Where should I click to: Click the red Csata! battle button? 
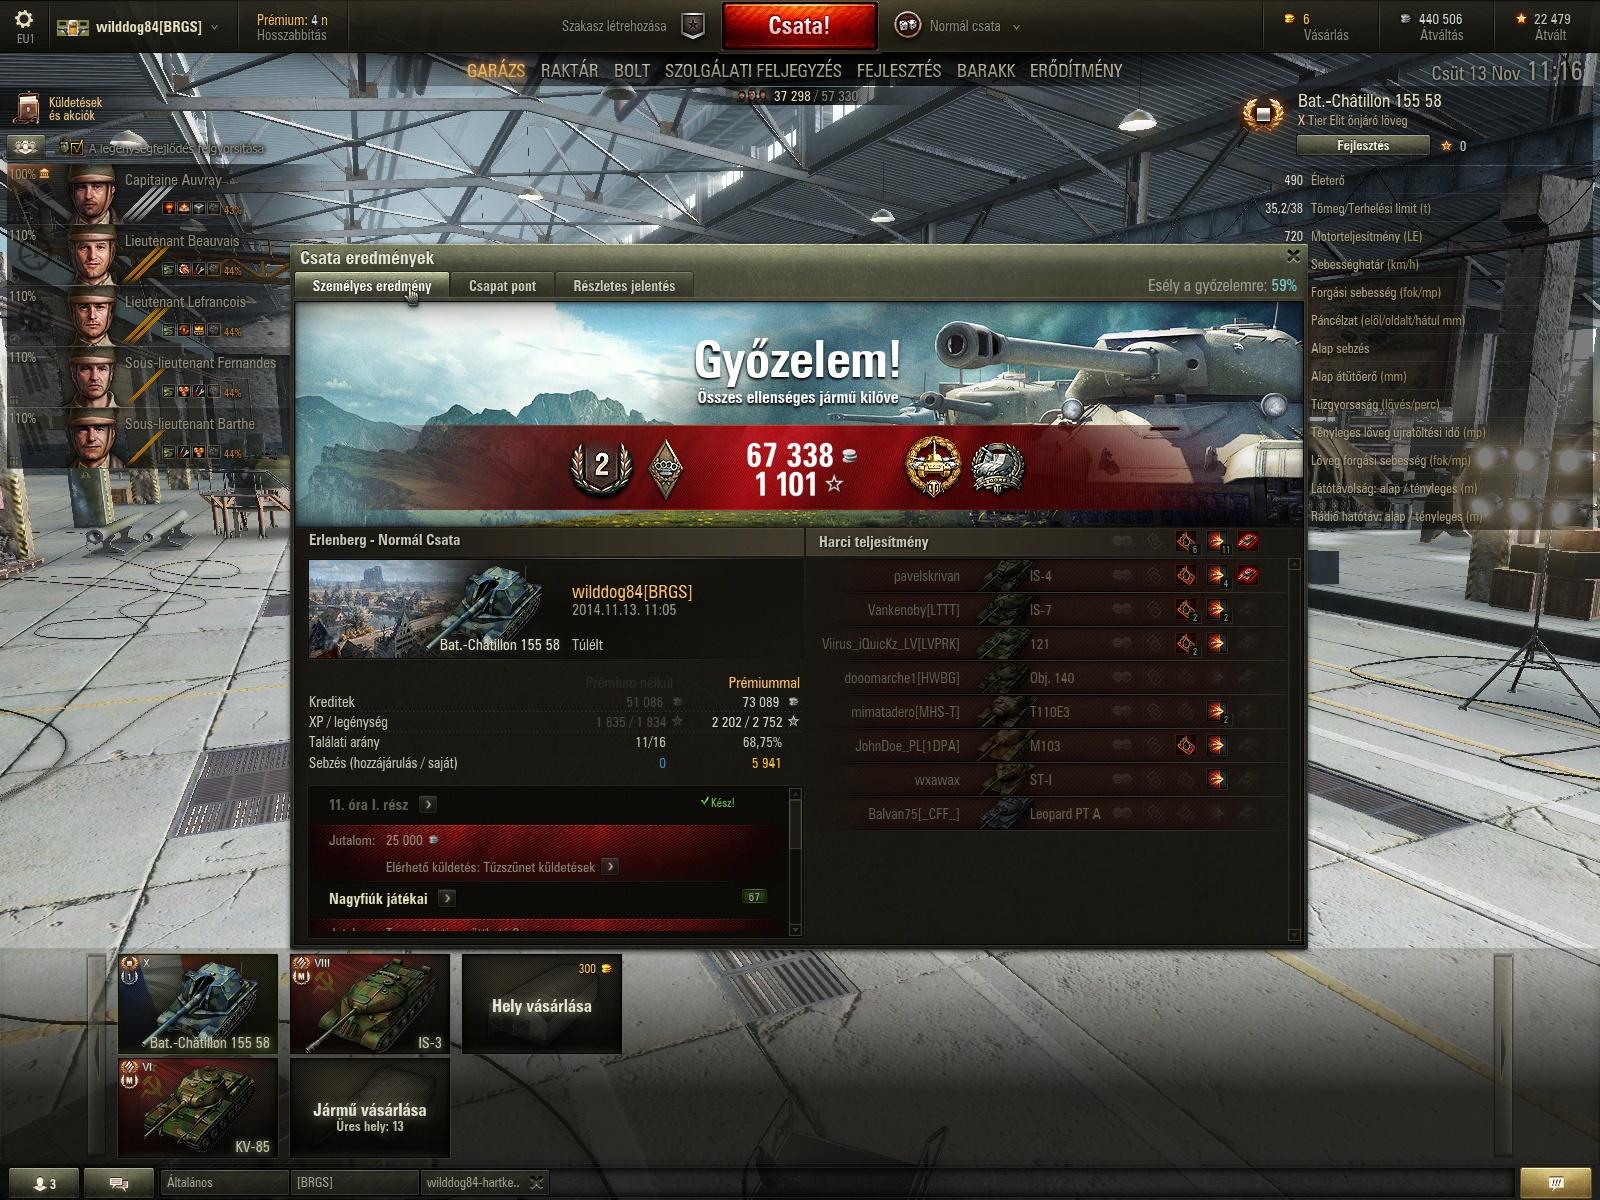(x=799, y=26)
